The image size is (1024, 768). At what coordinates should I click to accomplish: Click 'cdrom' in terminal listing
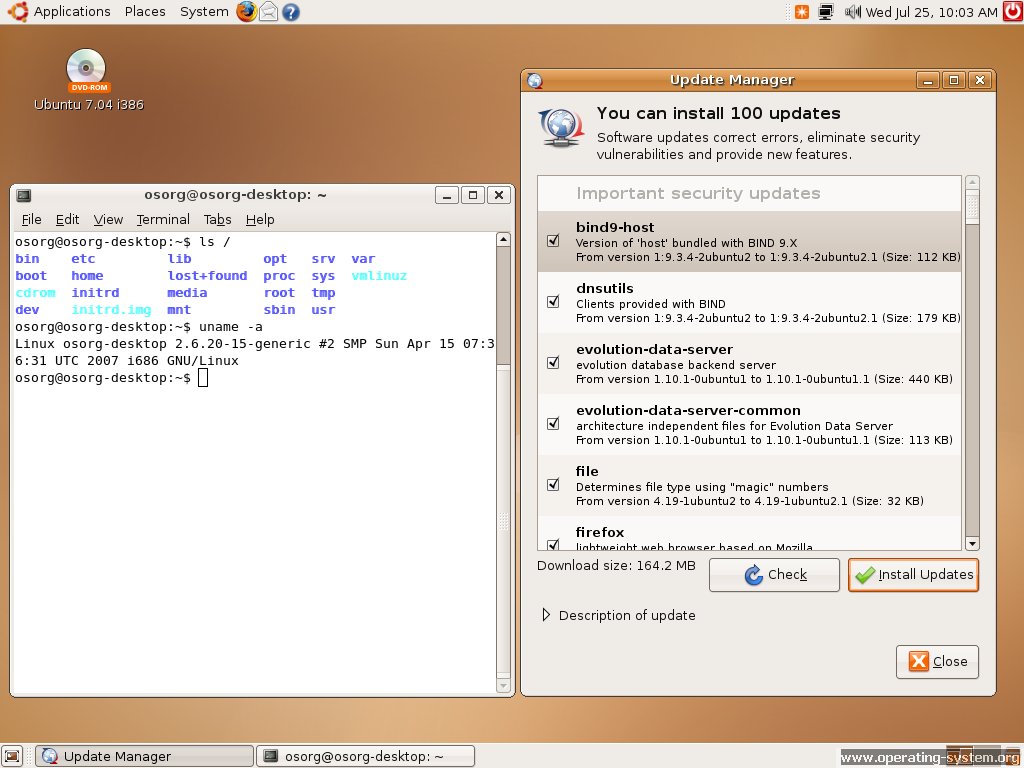(x=35, y=293)
